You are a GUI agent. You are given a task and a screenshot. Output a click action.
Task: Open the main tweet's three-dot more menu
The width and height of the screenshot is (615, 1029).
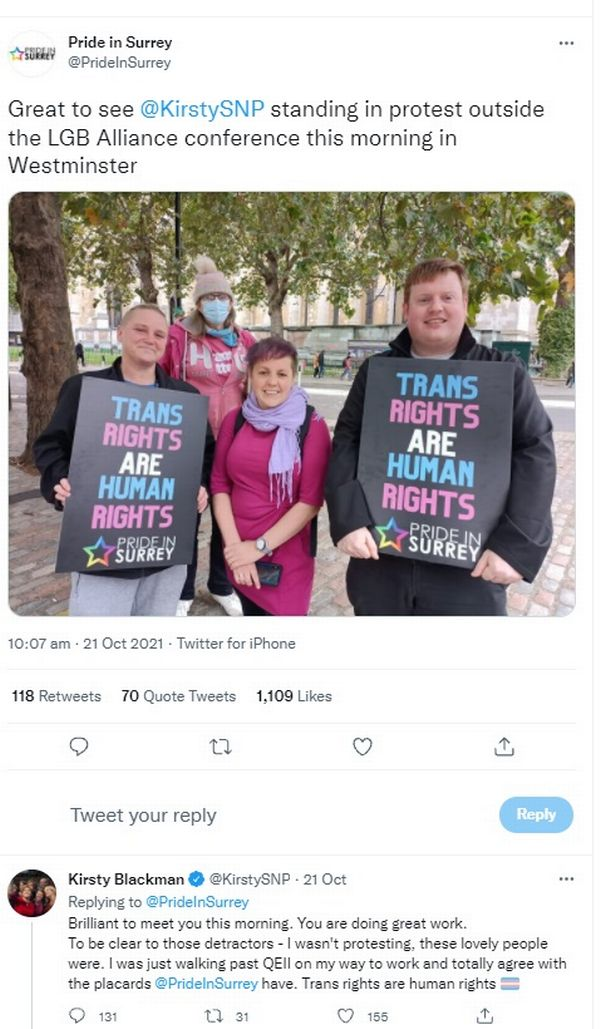pyautogui.click(x=566, y=43)
